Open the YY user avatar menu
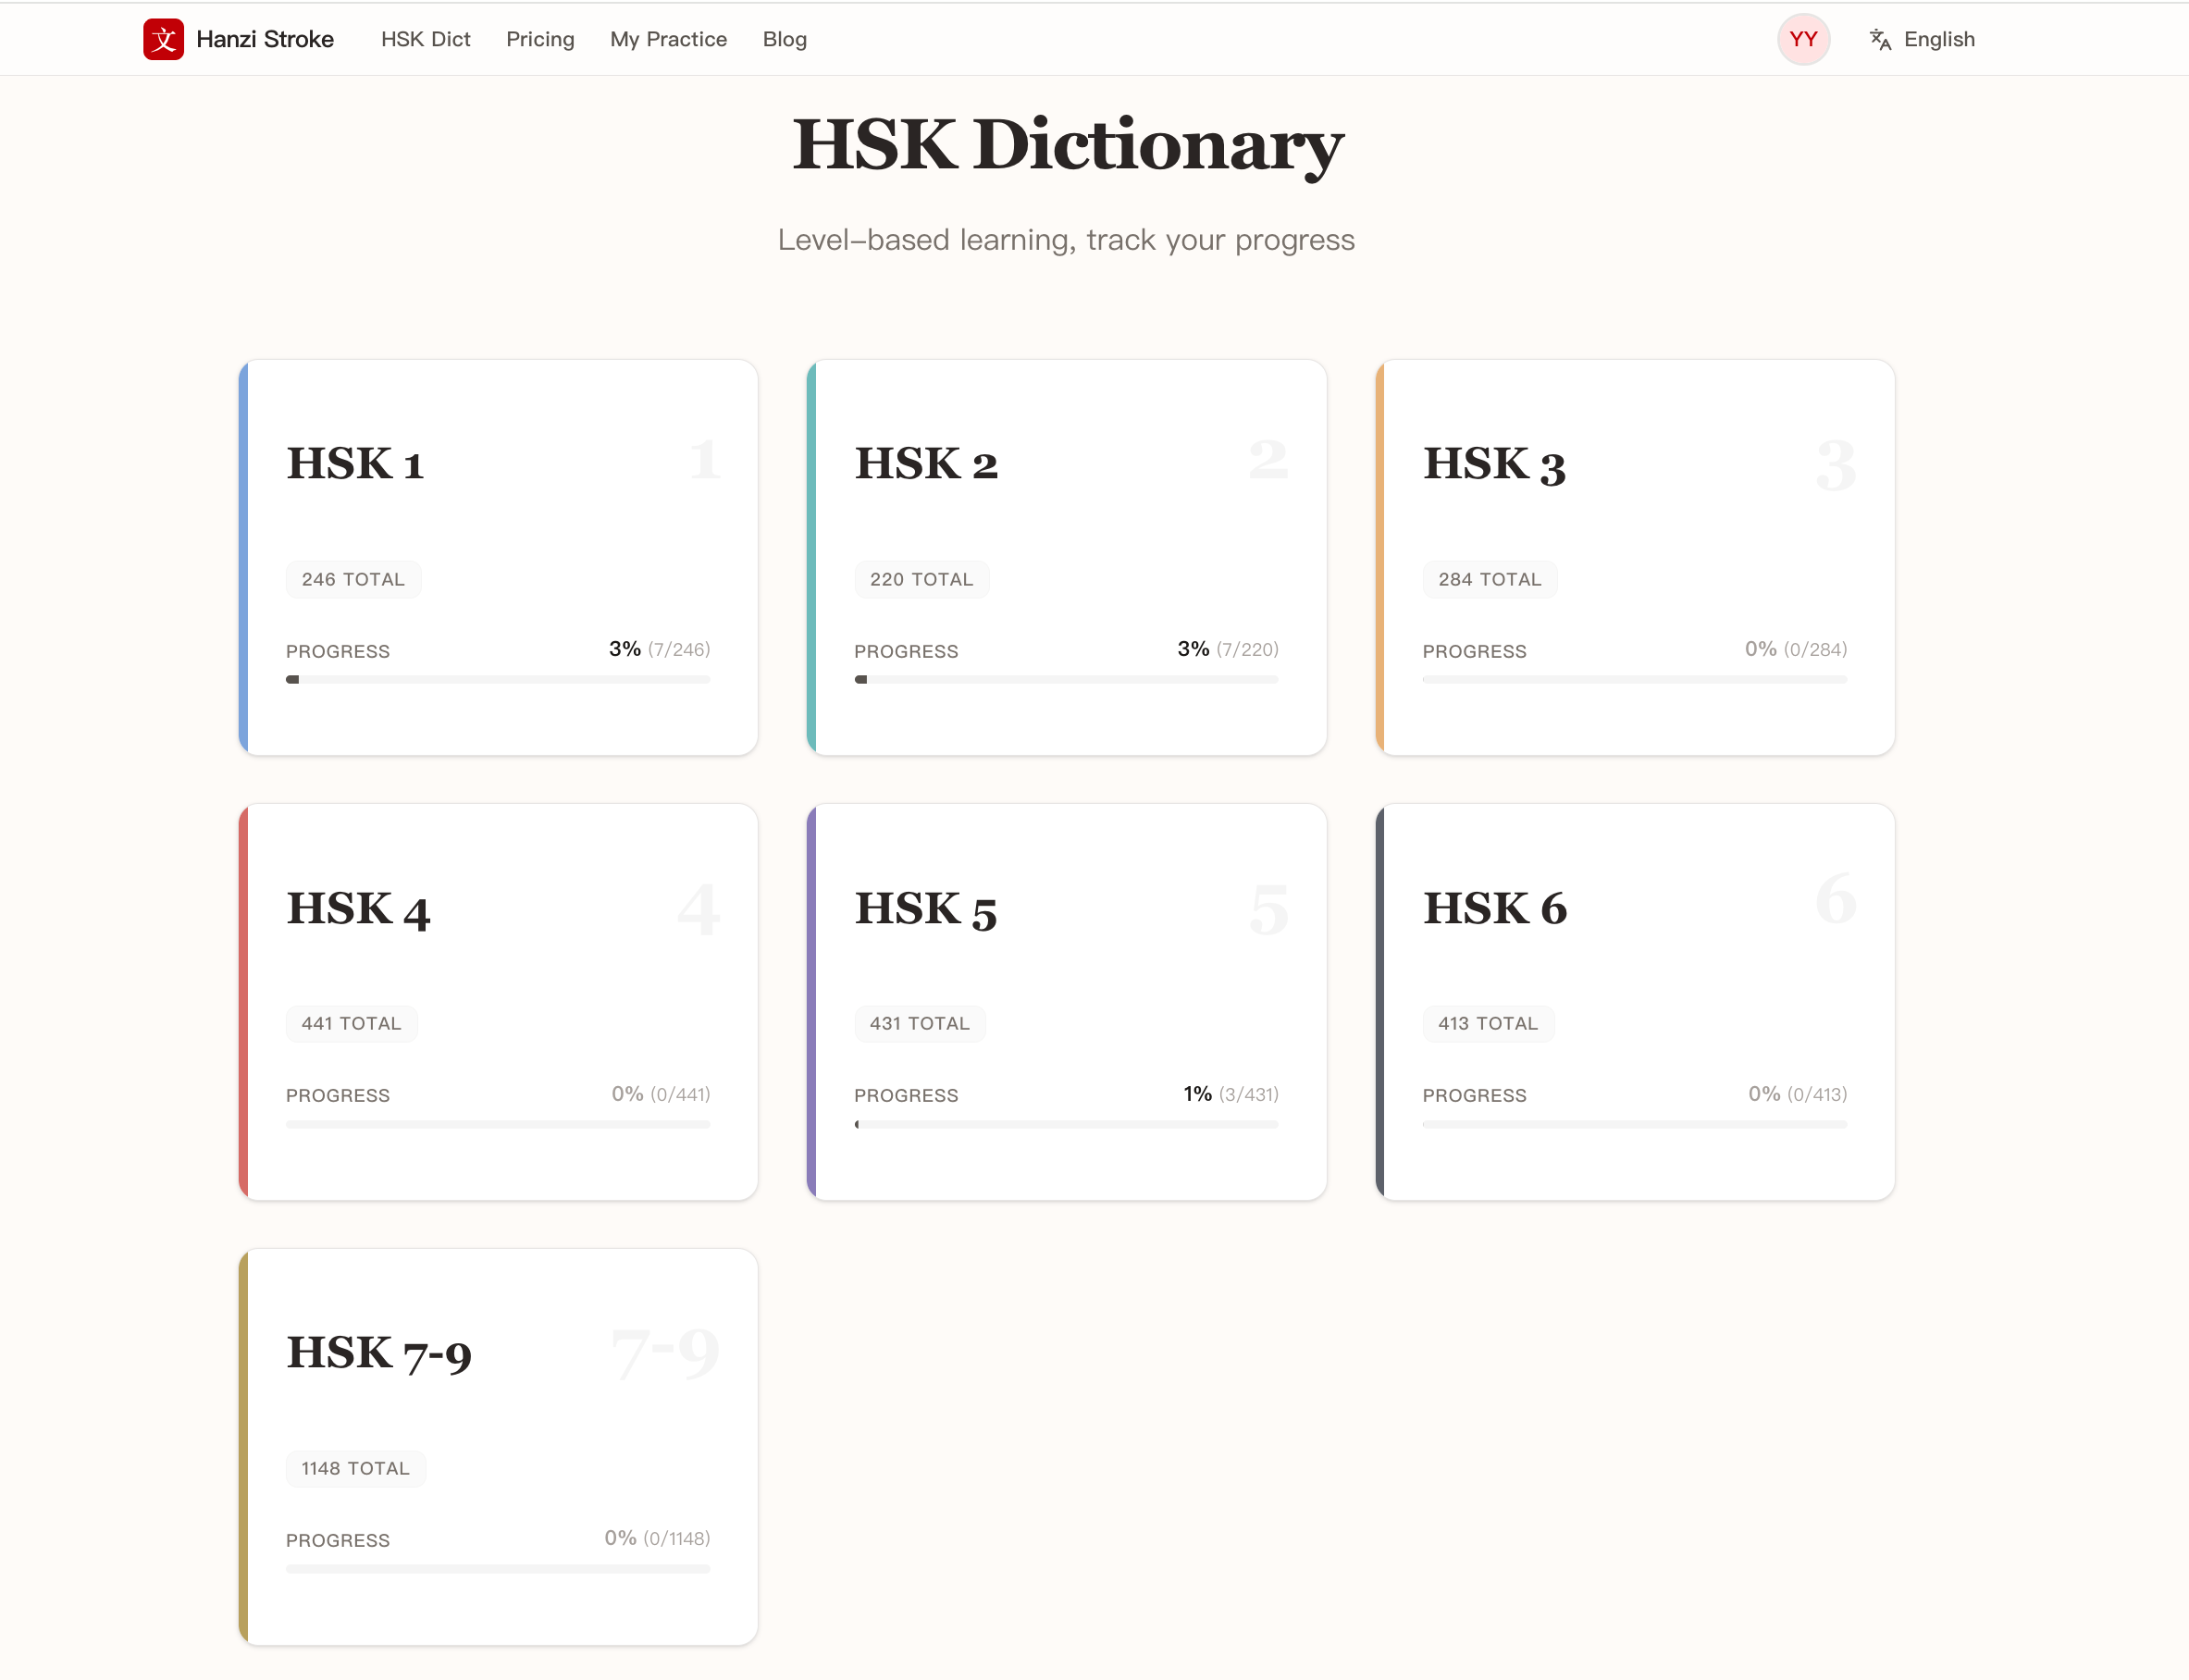The width and height of the screenshot is (2189, 1680). tap(1803, 39)
